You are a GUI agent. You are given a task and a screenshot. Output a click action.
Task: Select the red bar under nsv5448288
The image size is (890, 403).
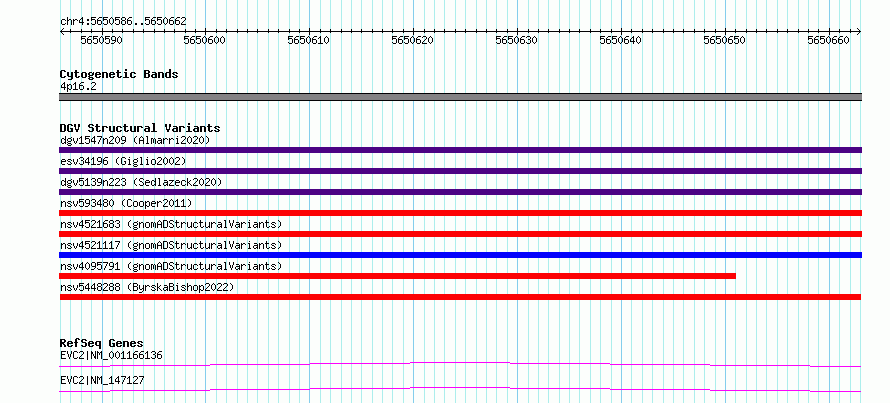tap(460, 297)
